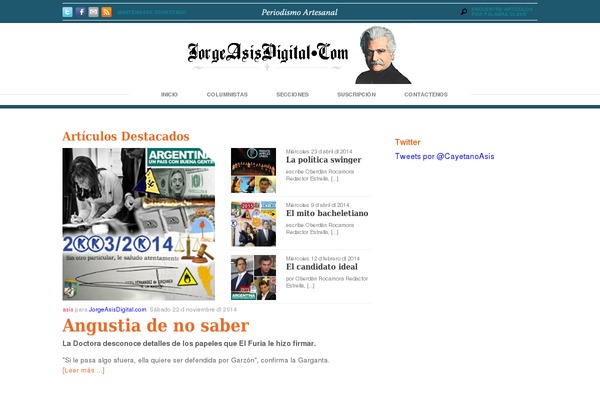
Task: Click date 'Miércoles 23 d abril dl 2014'
Action: [x=319, y=152]
